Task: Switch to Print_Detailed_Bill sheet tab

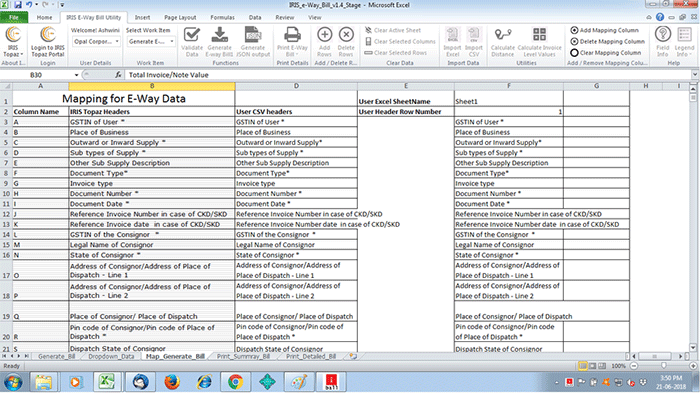Action: pyautogui.click(x=311, y=356)
